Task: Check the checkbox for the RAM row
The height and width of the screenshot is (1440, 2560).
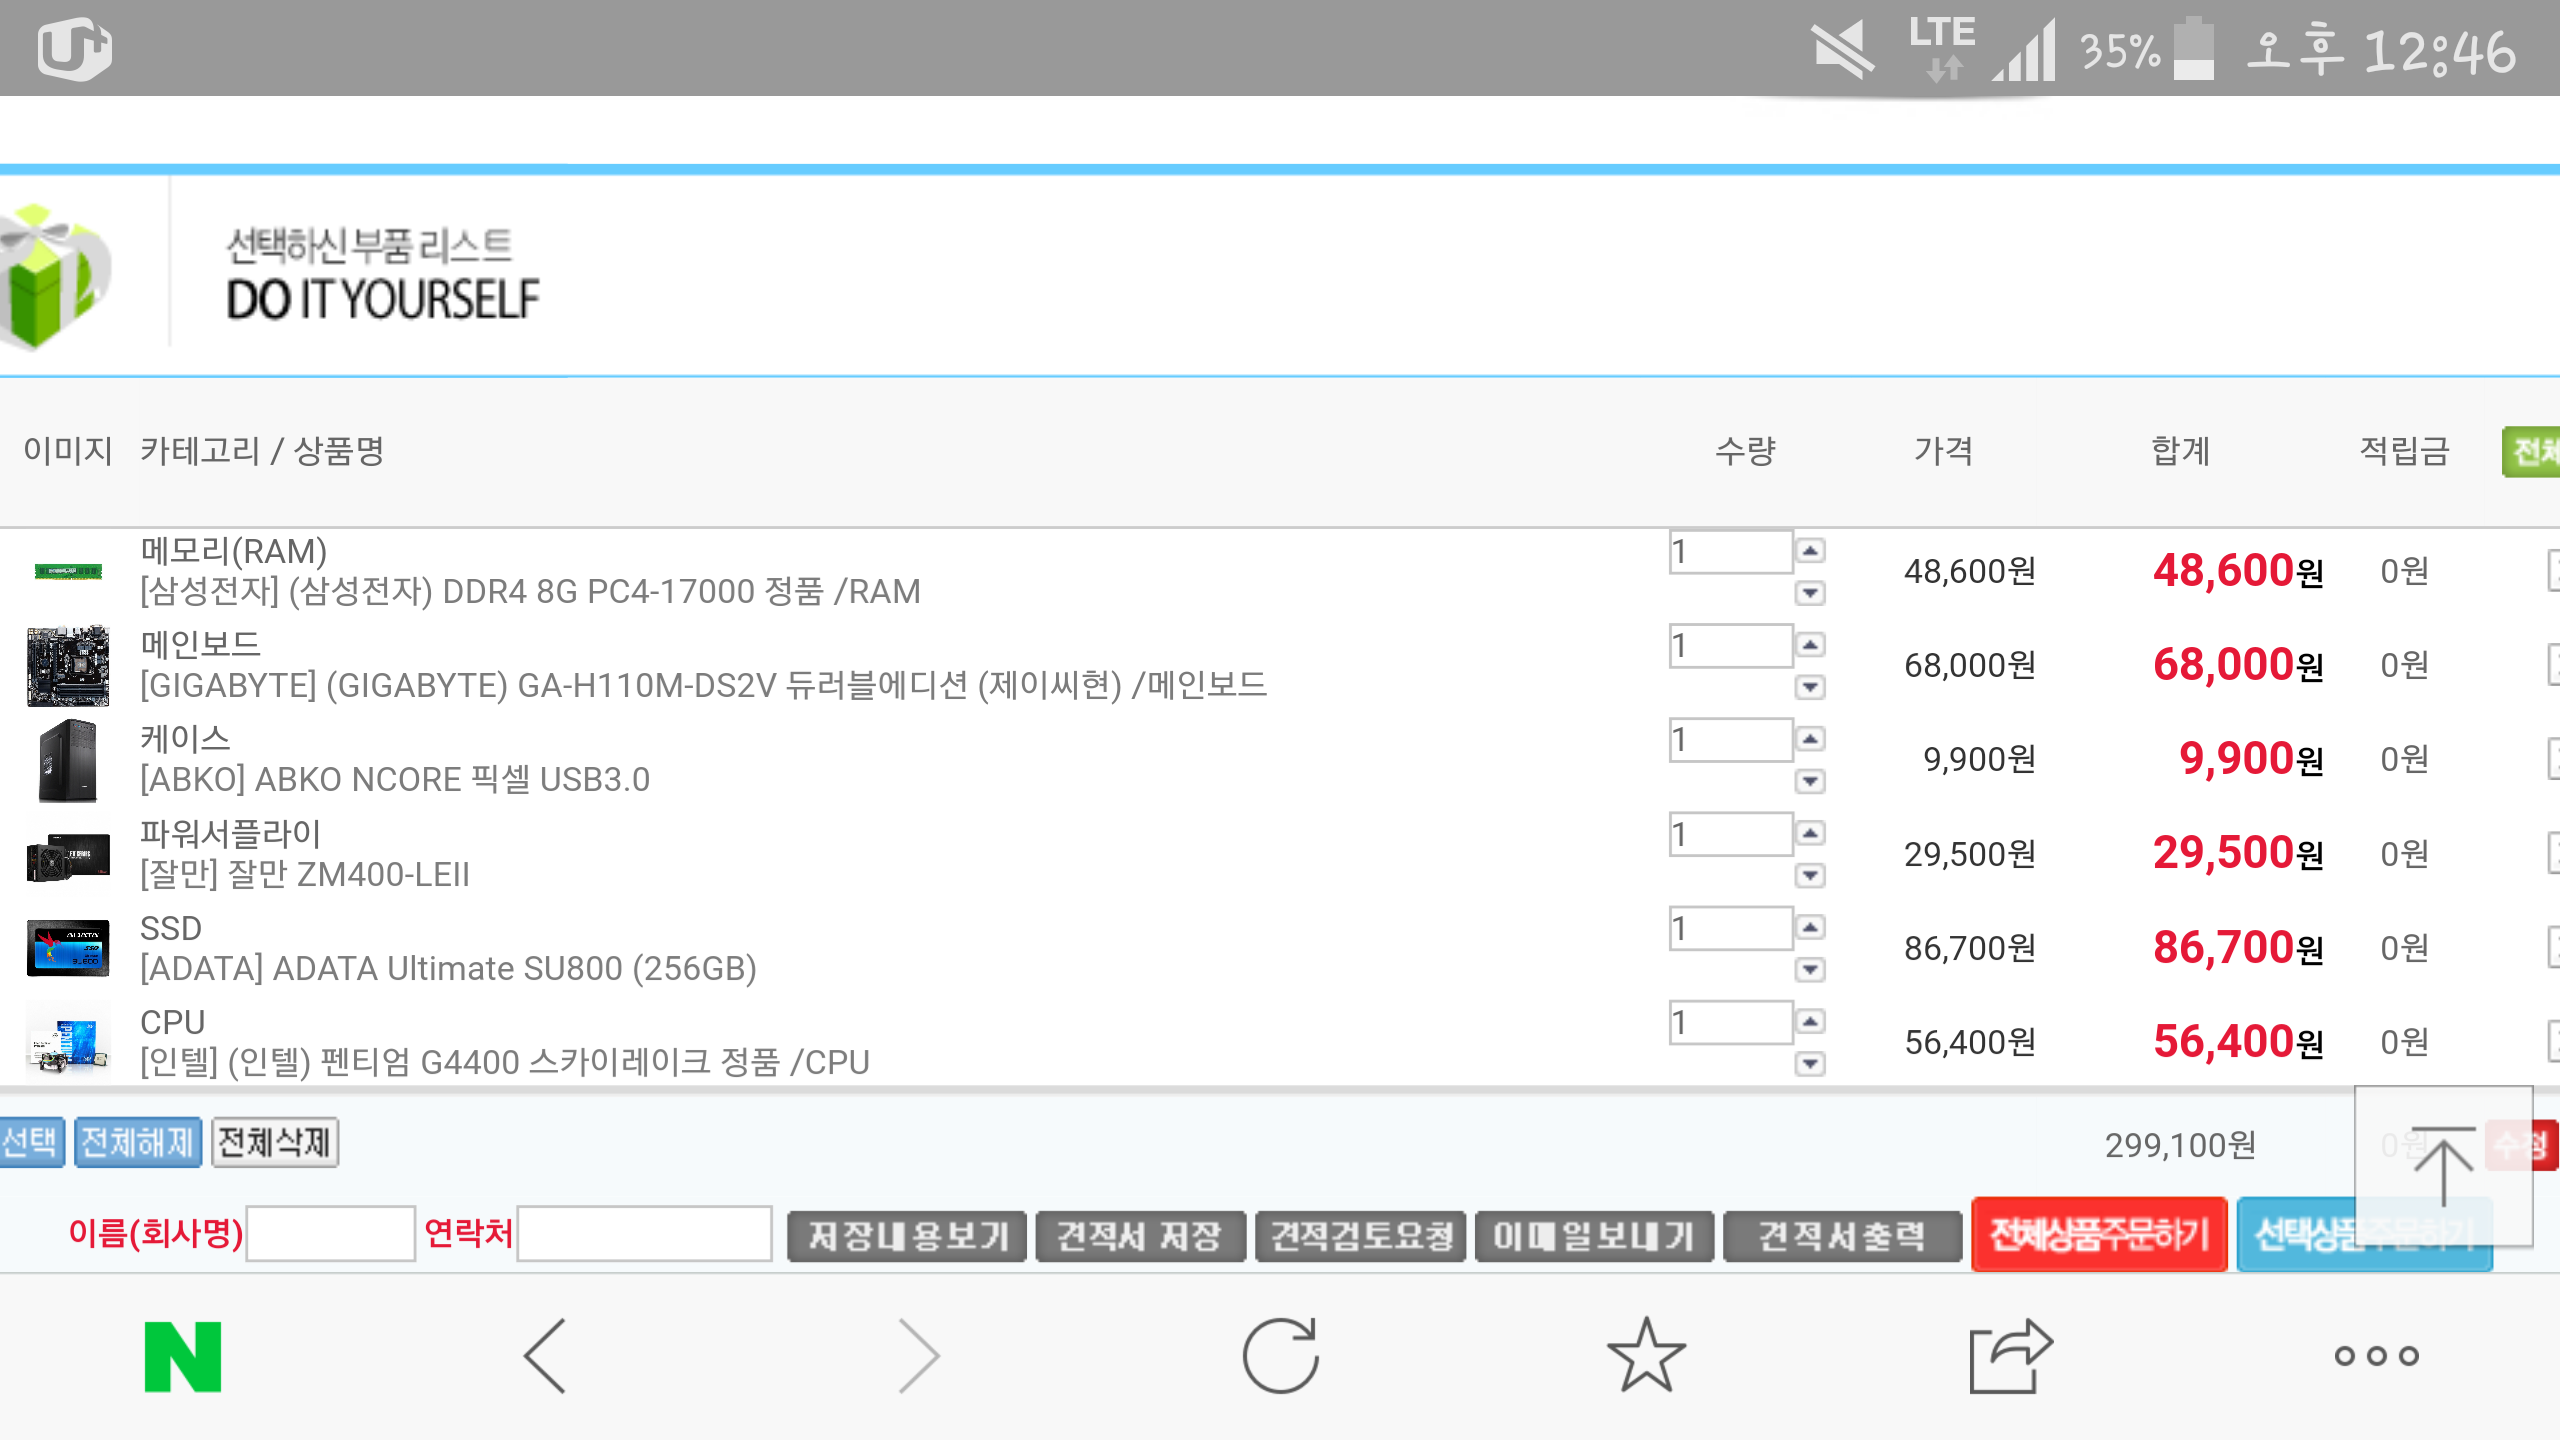Action: 2553,571
